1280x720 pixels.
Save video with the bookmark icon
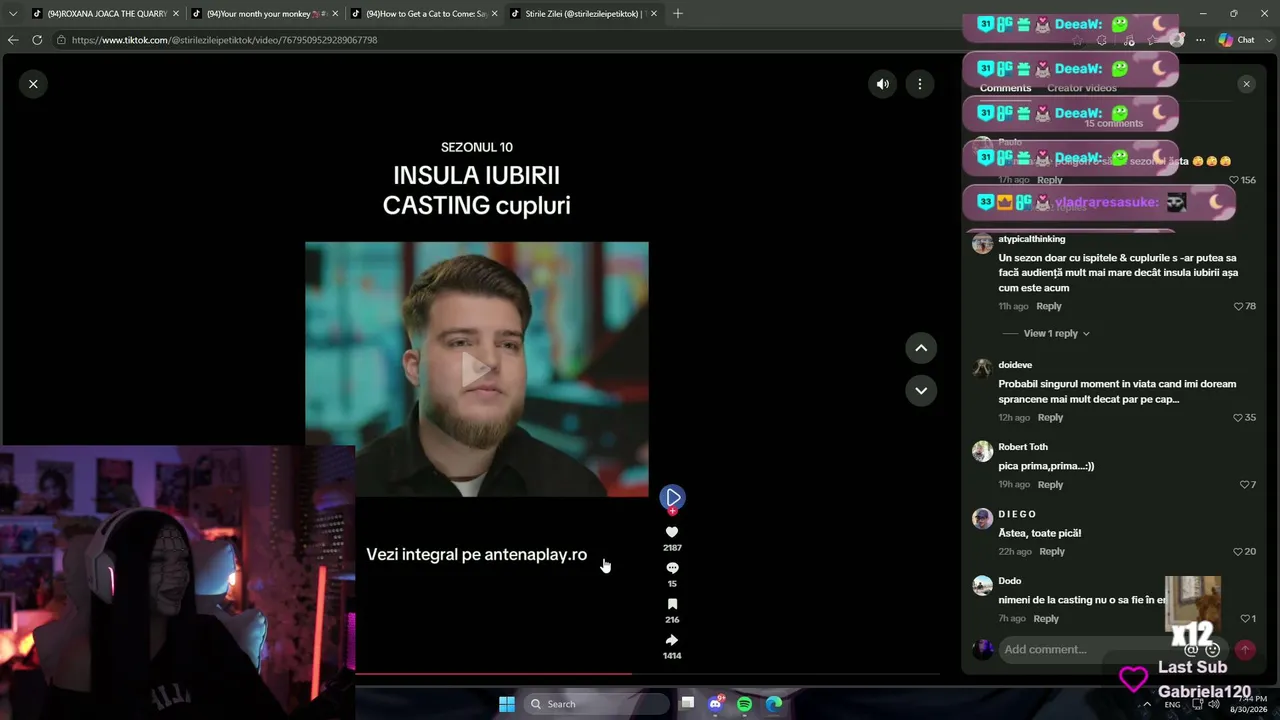pos(672,604)
